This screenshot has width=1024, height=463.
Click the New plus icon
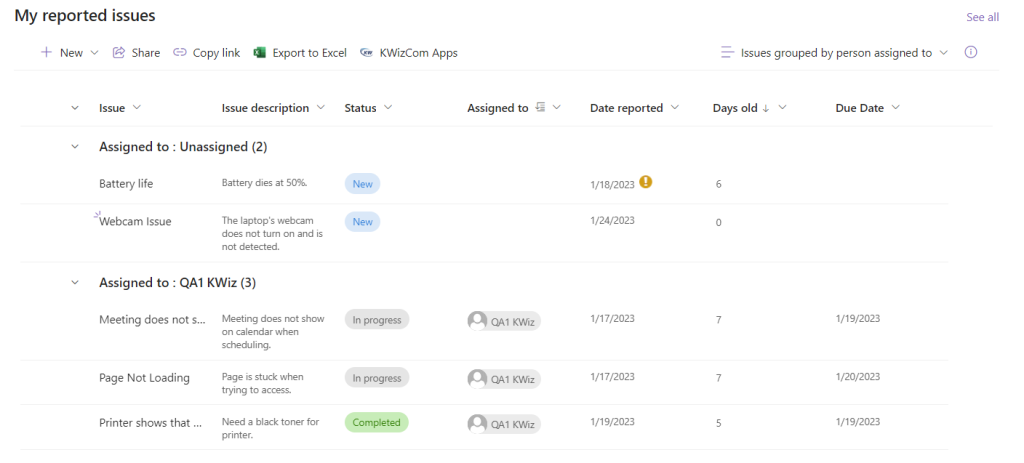(46, 53)
